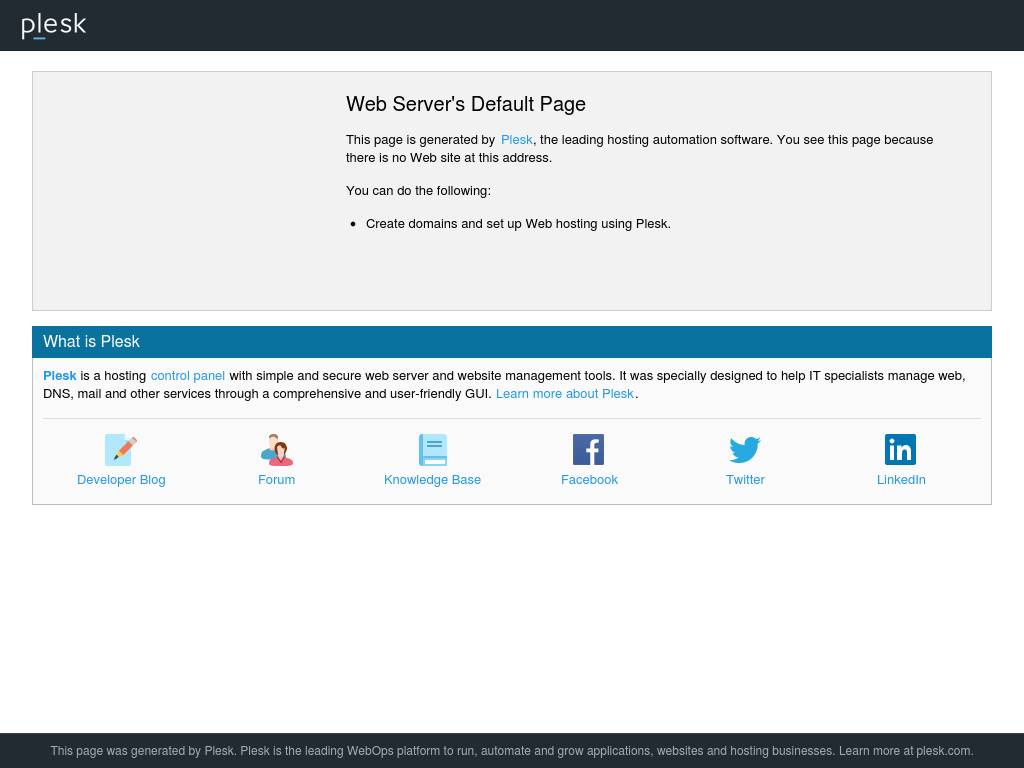Visit the Forum text link

[x=277, y=480]
